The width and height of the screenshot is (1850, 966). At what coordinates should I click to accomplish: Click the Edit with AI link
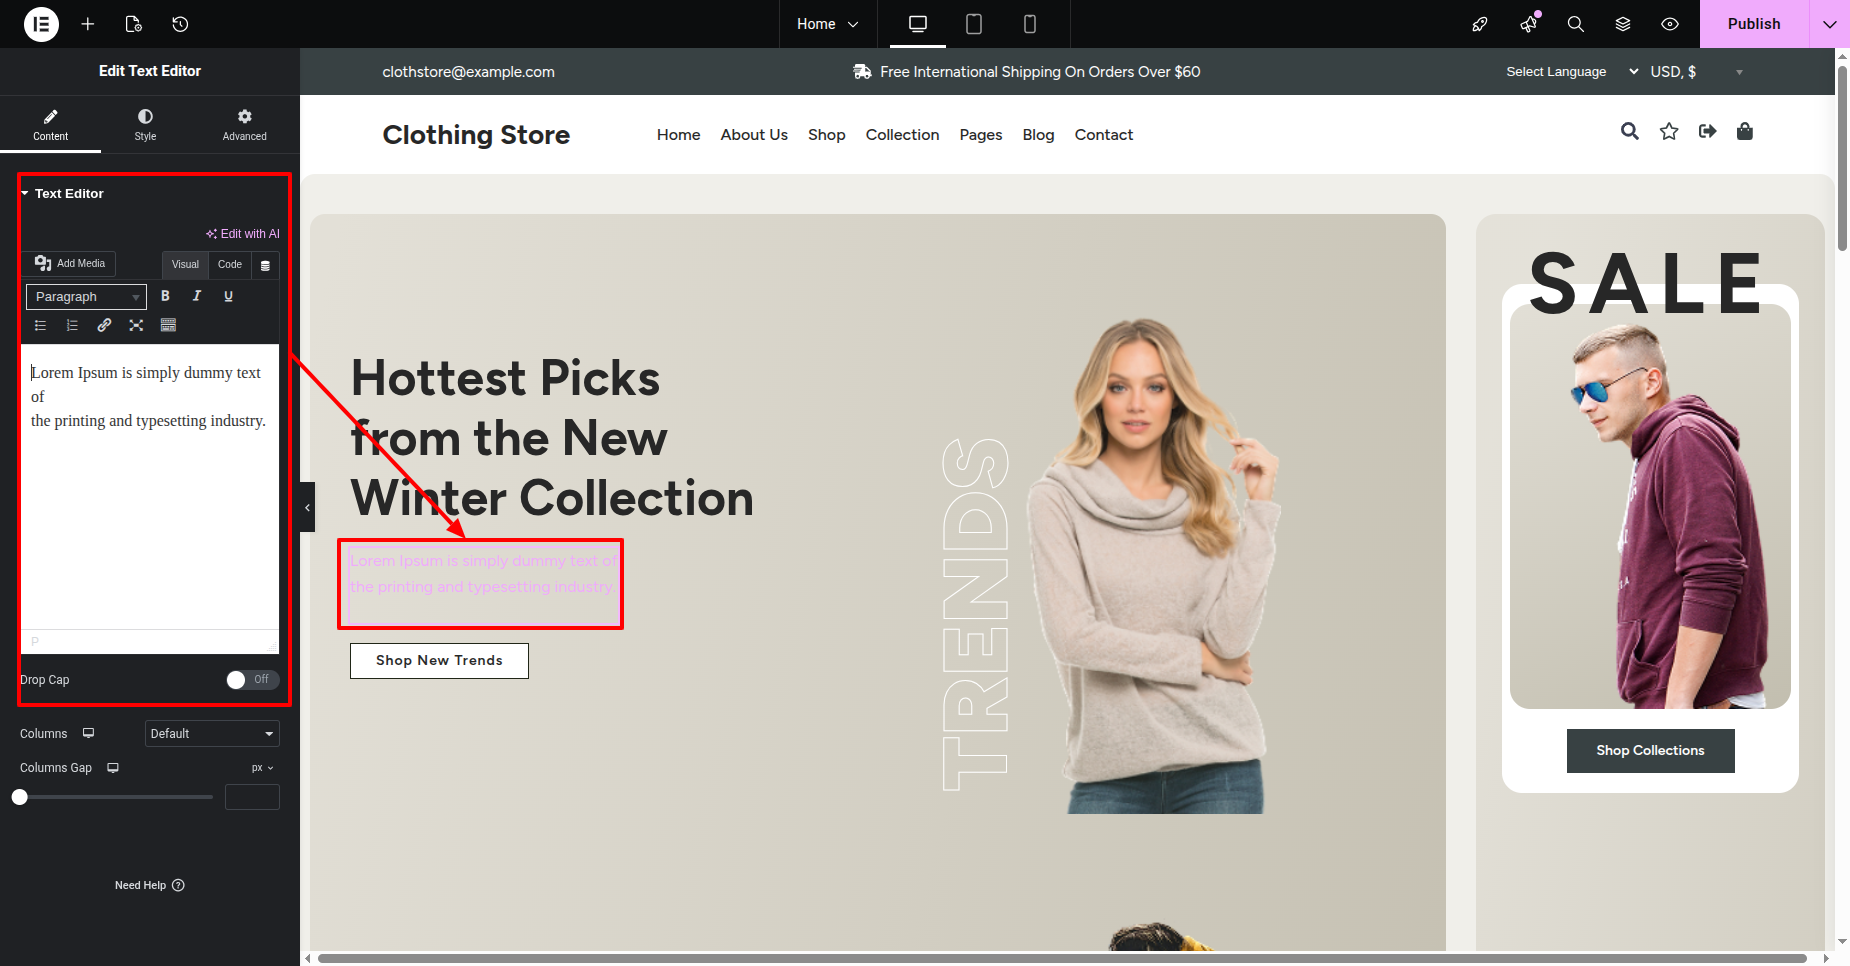click(x=243, y=234)
